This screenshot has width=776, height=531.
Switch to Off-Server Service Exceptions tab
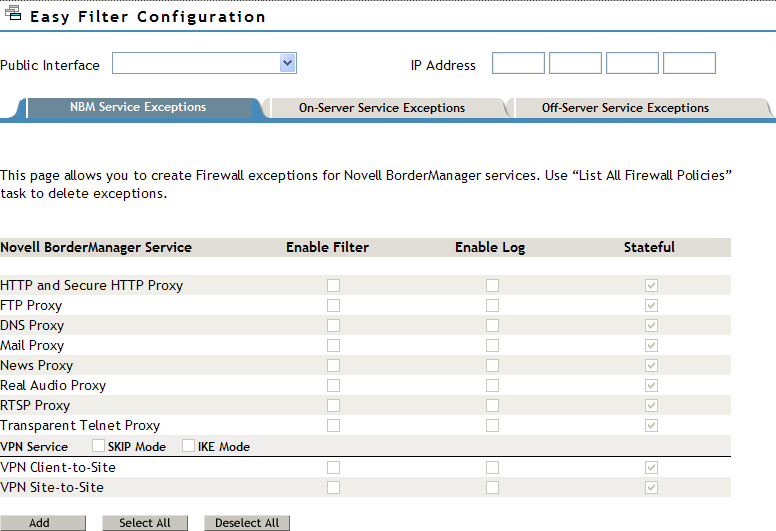click(626, 108)
